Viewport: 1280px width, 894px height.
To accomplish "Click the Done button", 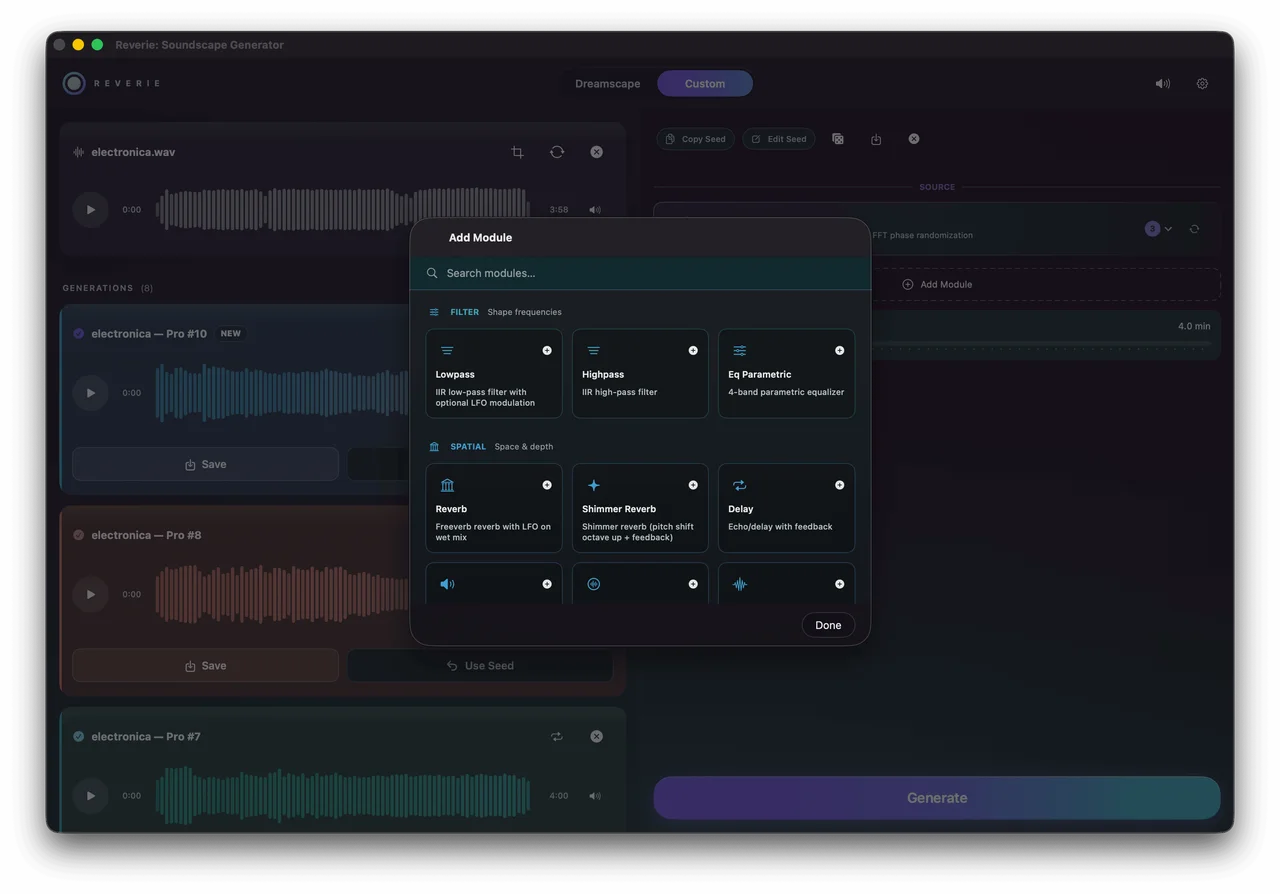I will coord(828,625).
